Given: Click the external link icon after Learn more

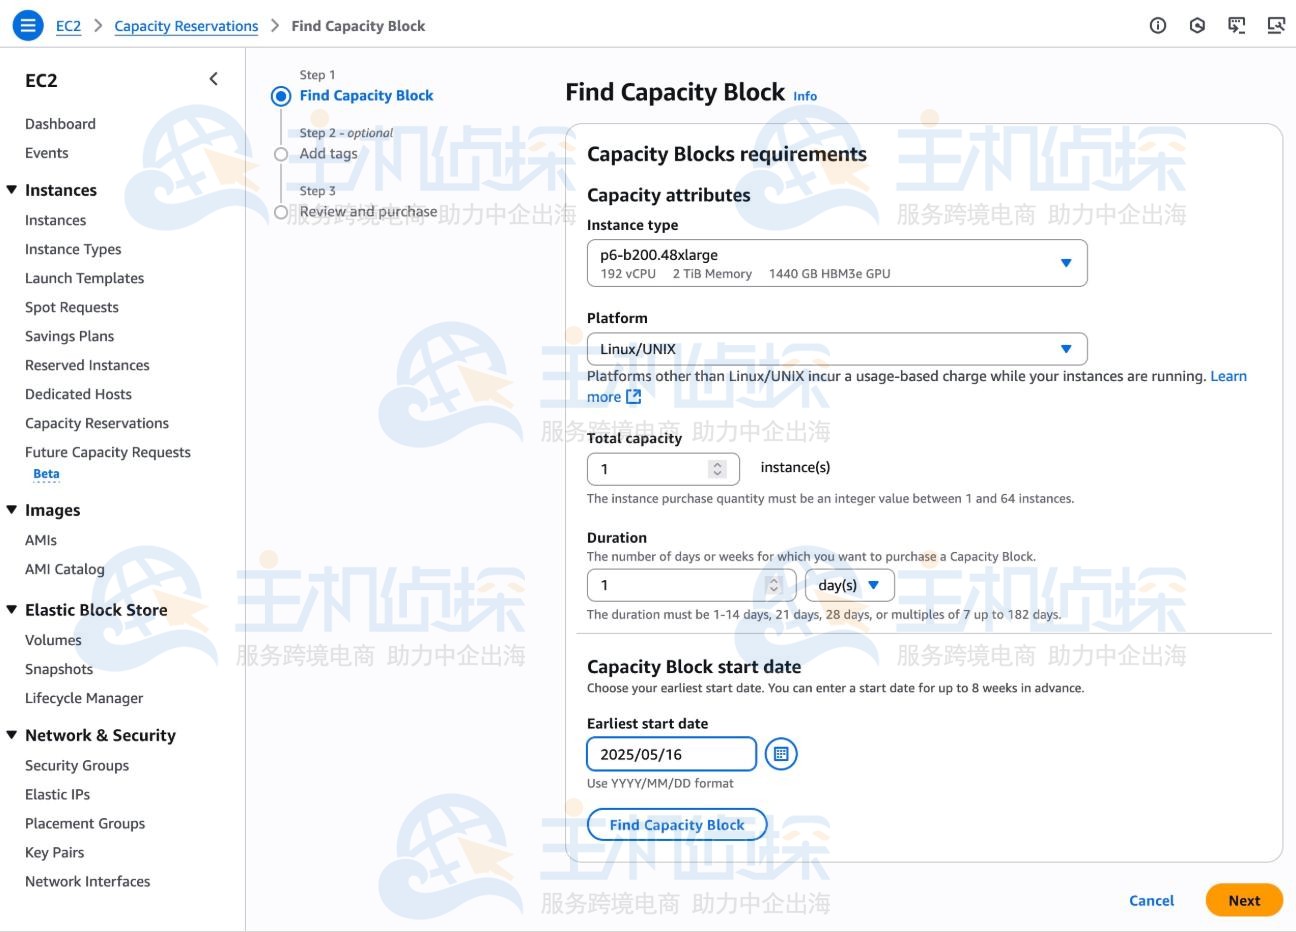Looking at the screenshot, I should tap(633, 396).
